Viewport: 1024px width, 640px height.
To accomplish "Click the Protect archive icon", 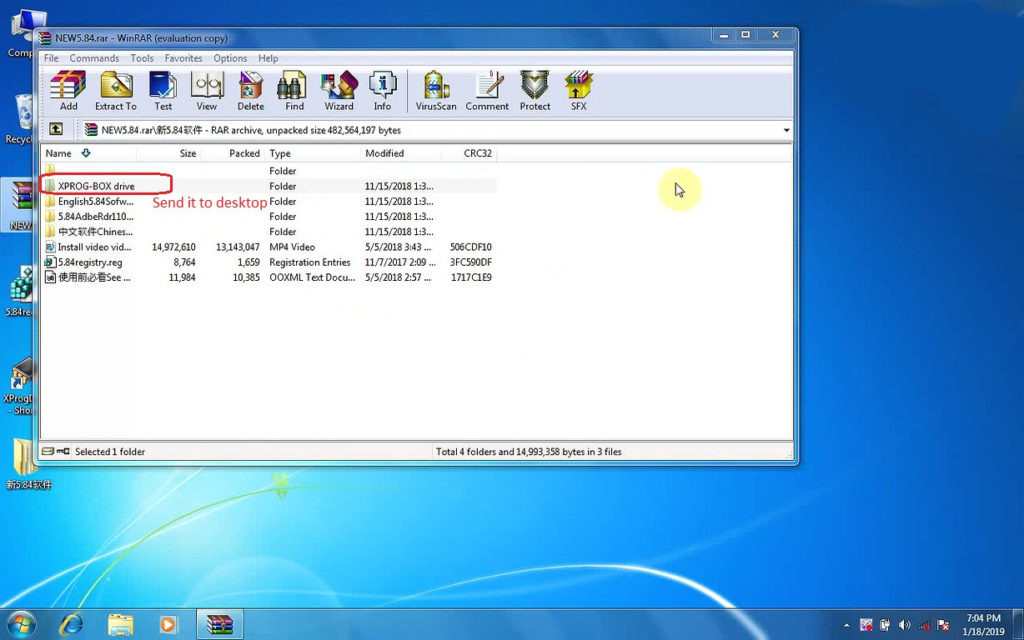I will click(x=535, y=91).
